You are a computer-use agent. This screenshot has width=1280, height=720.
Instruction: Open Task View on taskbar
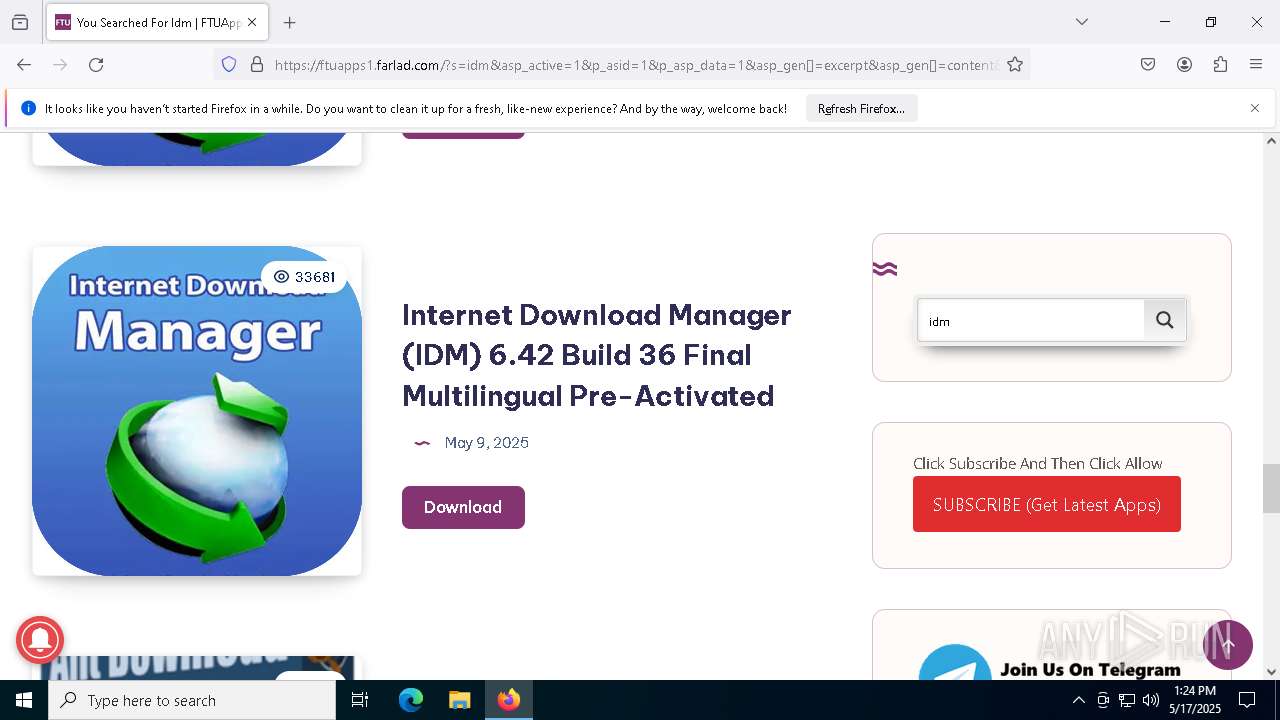point(360,700)
